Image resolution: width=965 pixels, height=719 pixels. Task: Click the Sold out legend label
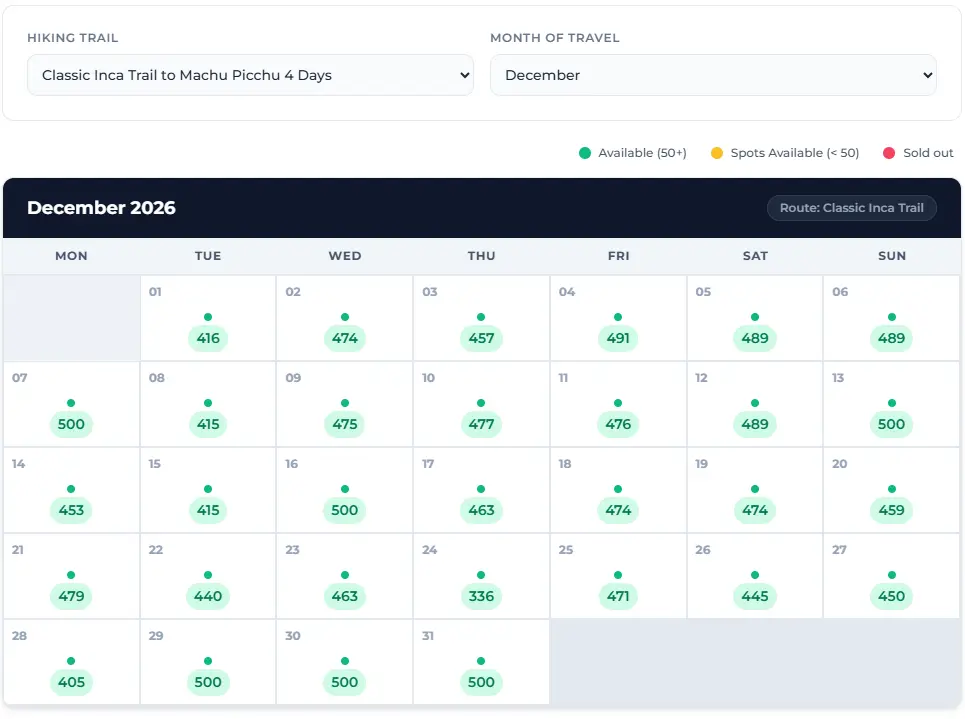(x=928, y=153)
